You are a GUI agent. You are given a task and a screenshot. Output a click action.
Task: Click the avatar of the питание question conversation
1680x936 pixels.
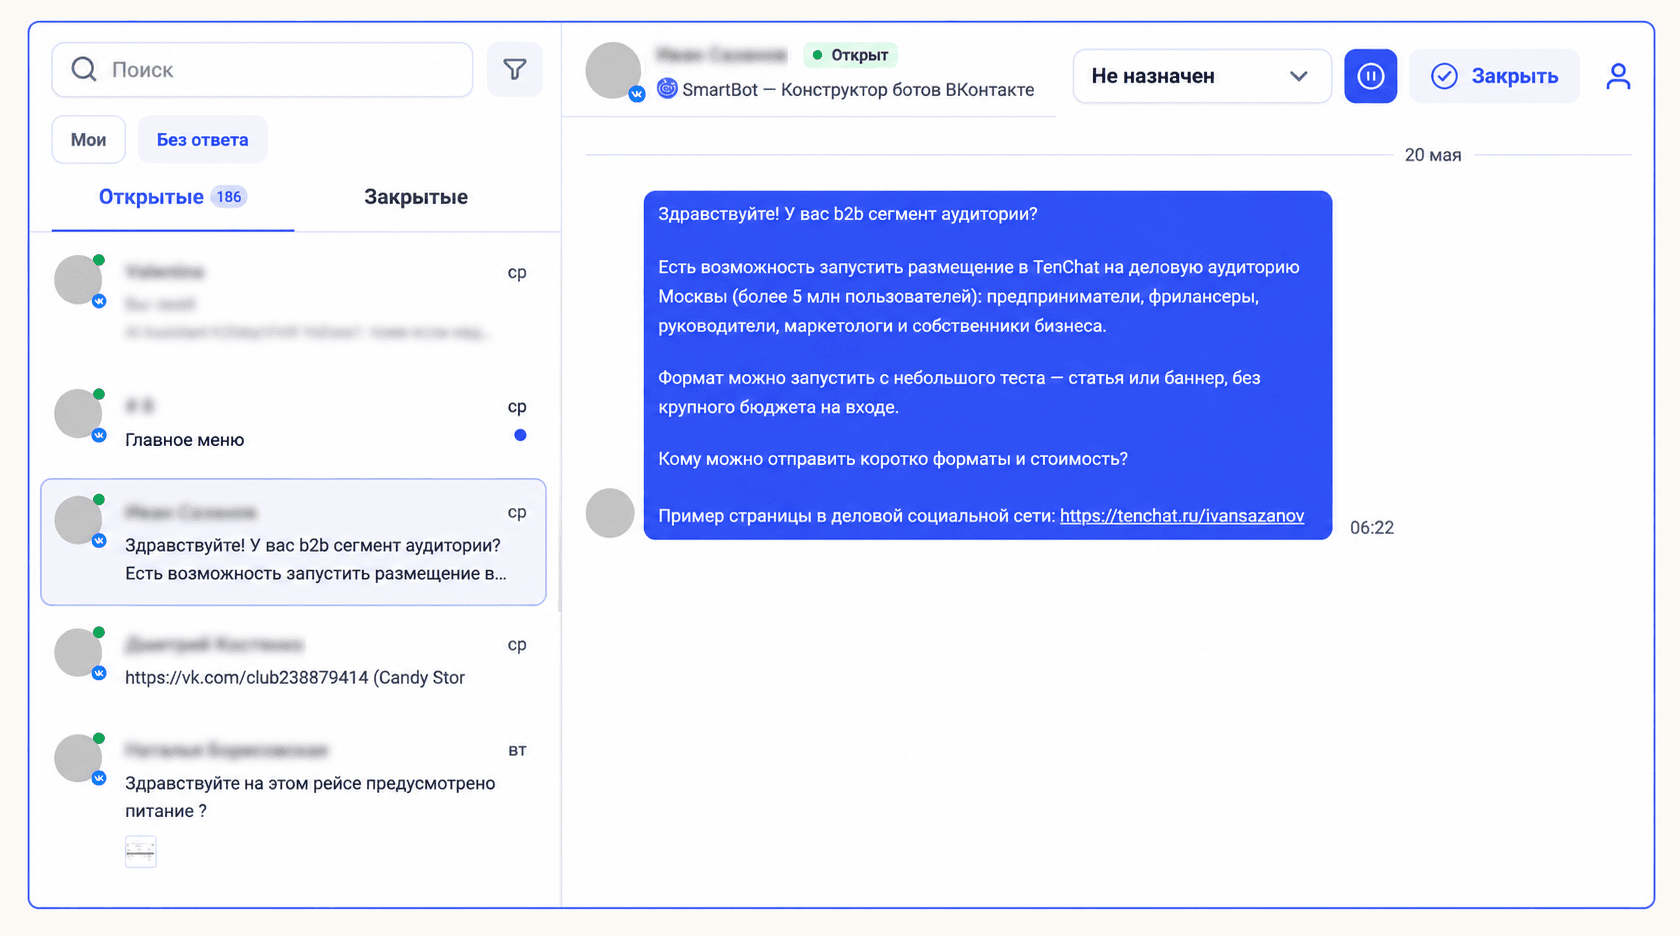[78, 758]
